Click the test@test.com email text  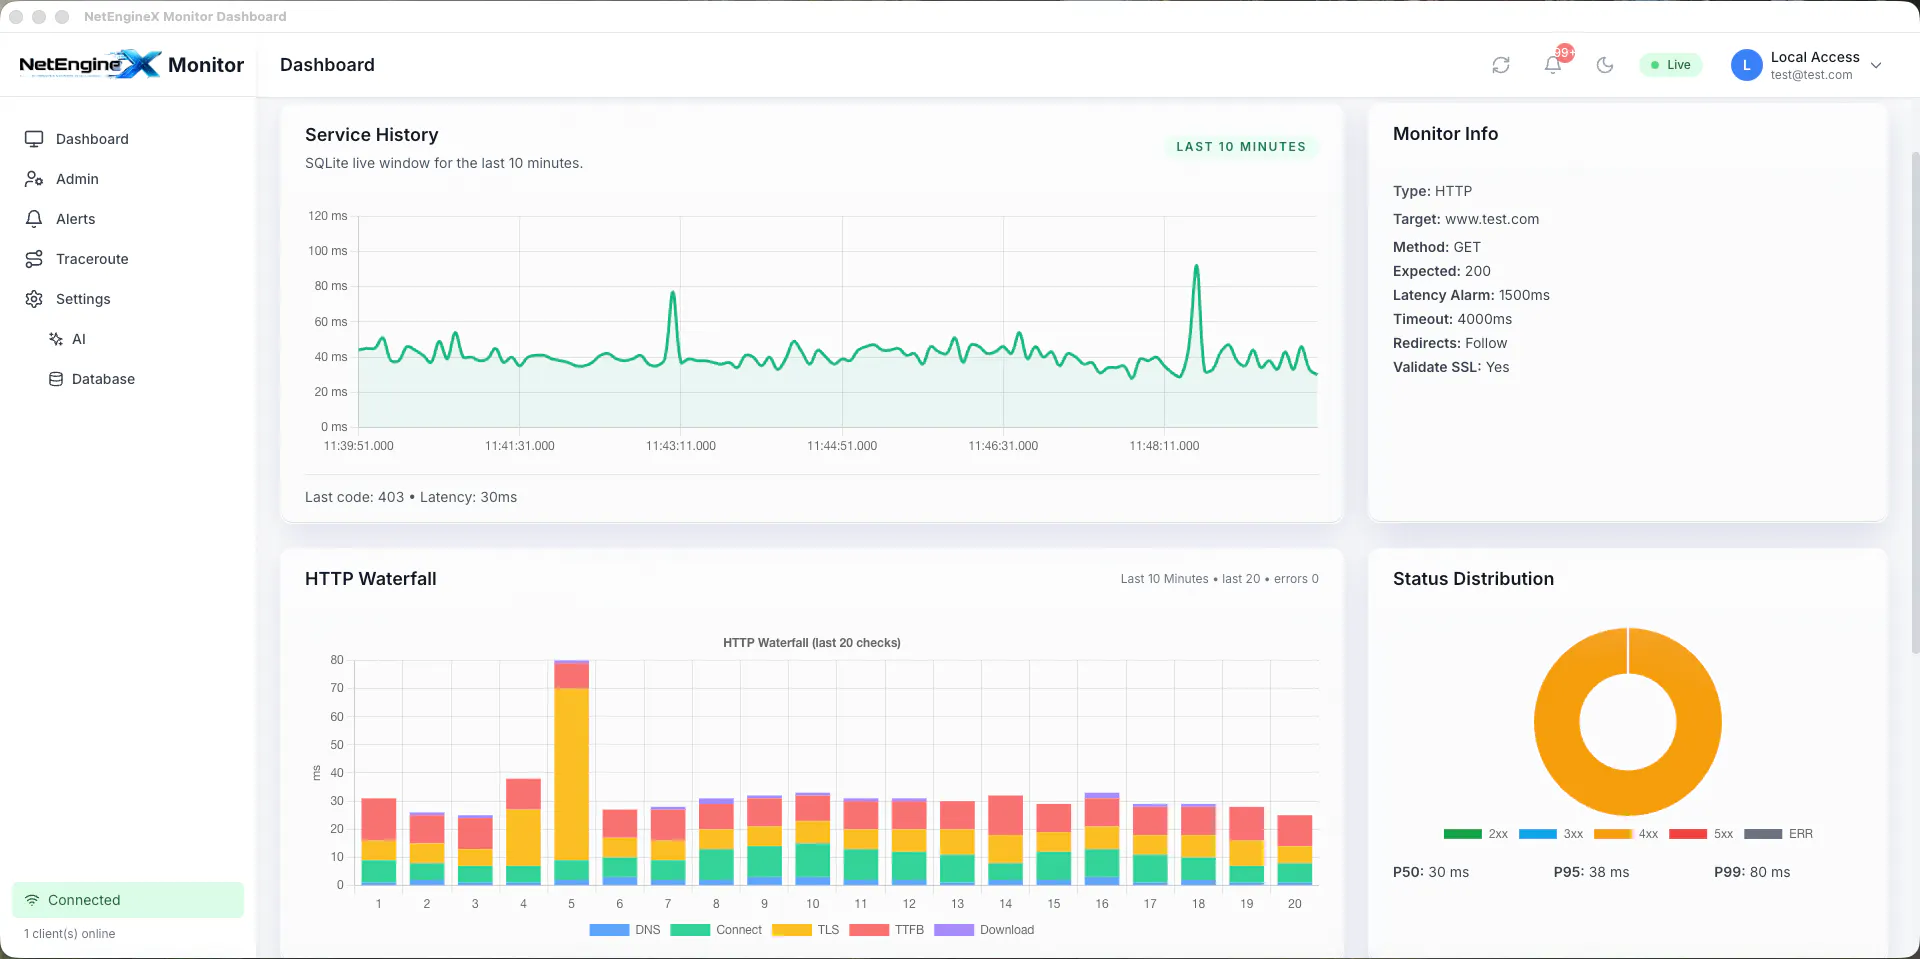click(1812, 75)
